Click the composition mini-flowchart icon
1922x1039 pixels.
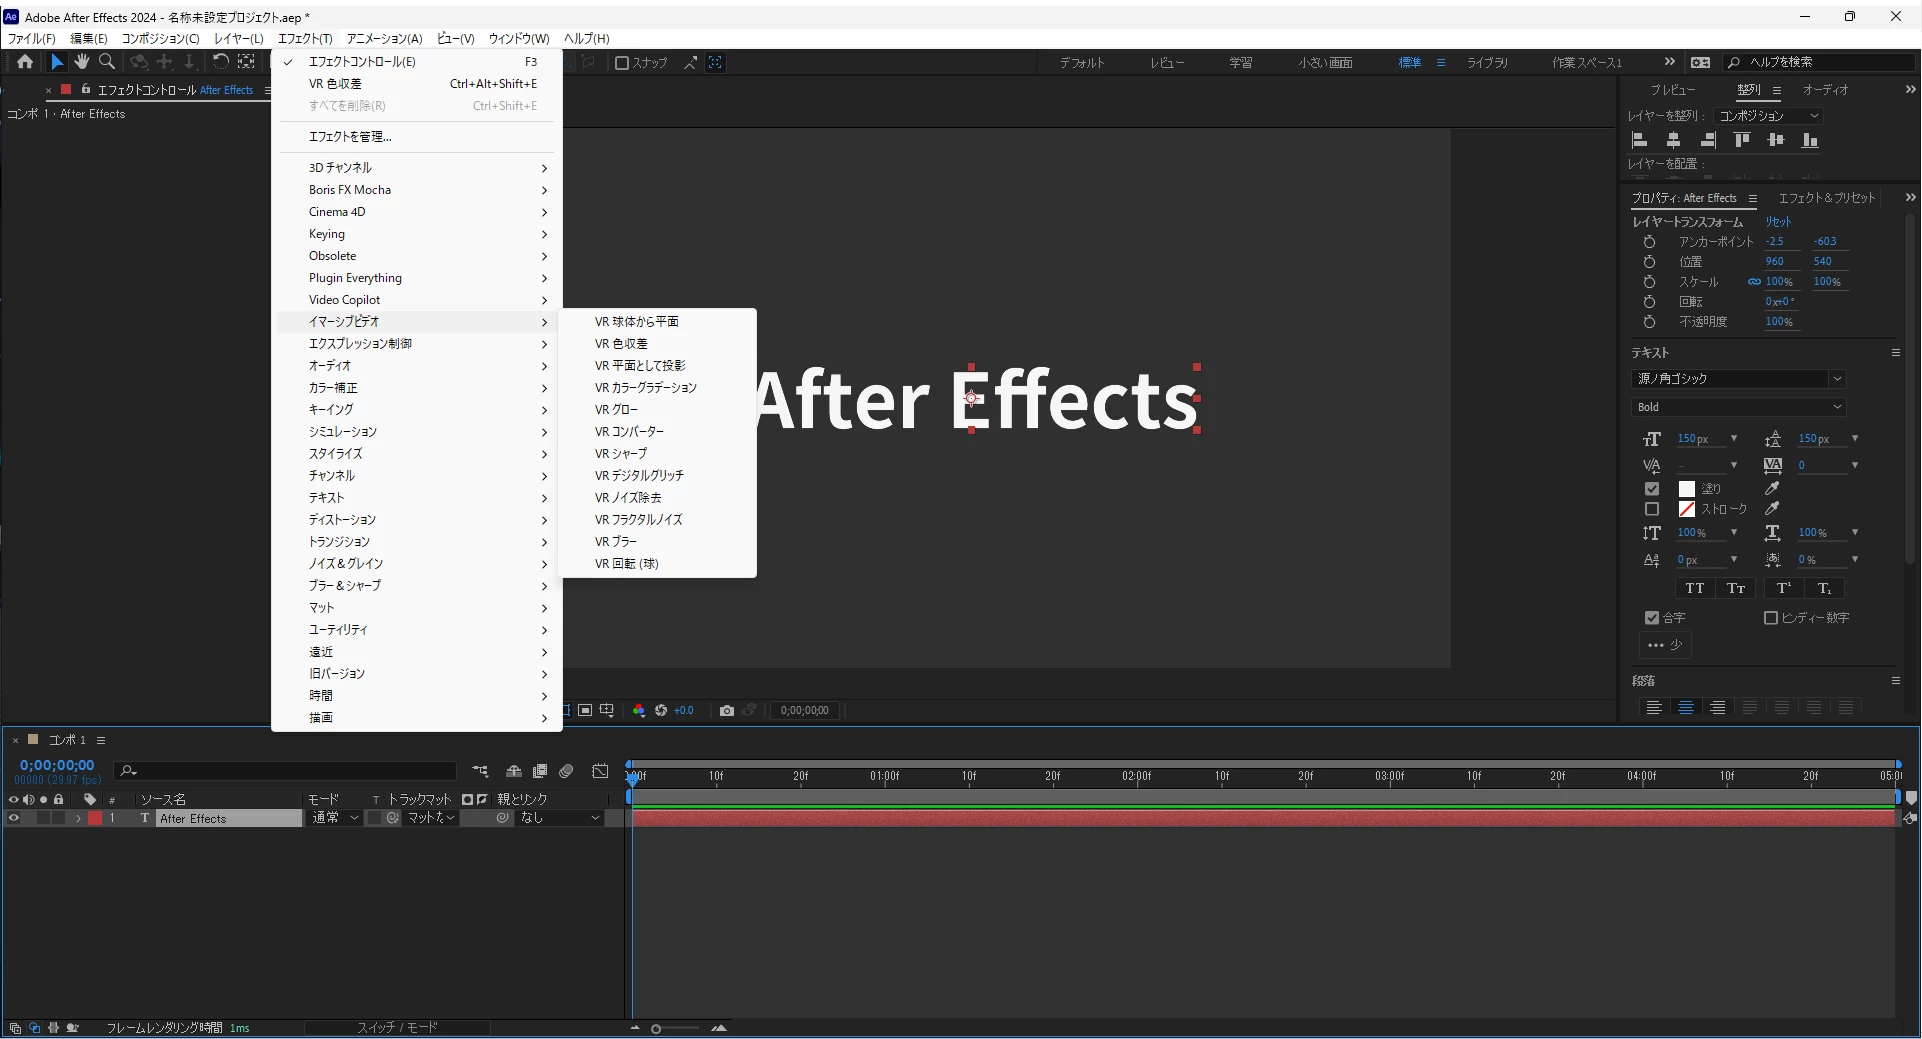[x=481, y=771]
